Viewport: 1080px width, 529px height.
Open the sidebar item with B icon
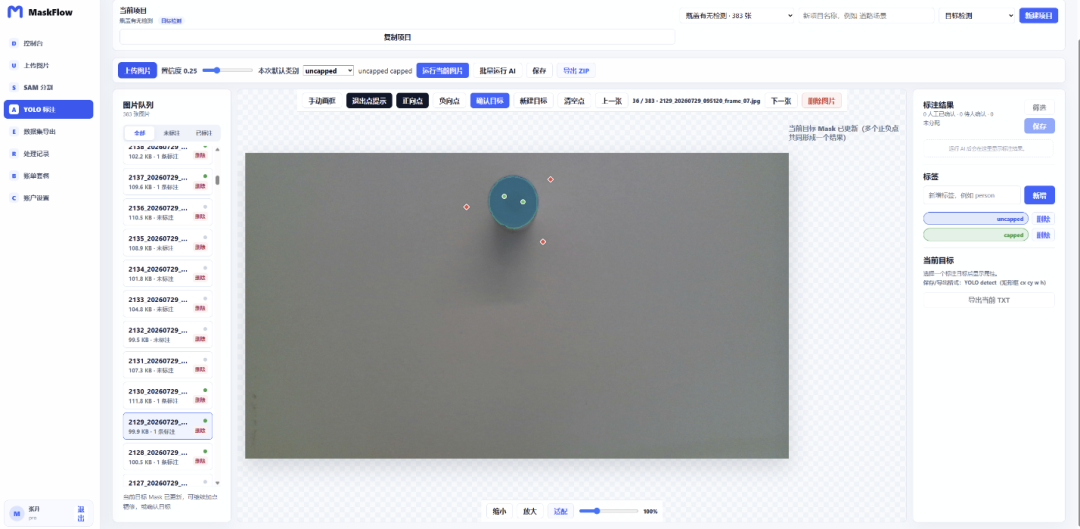click(x=48, y=176)
